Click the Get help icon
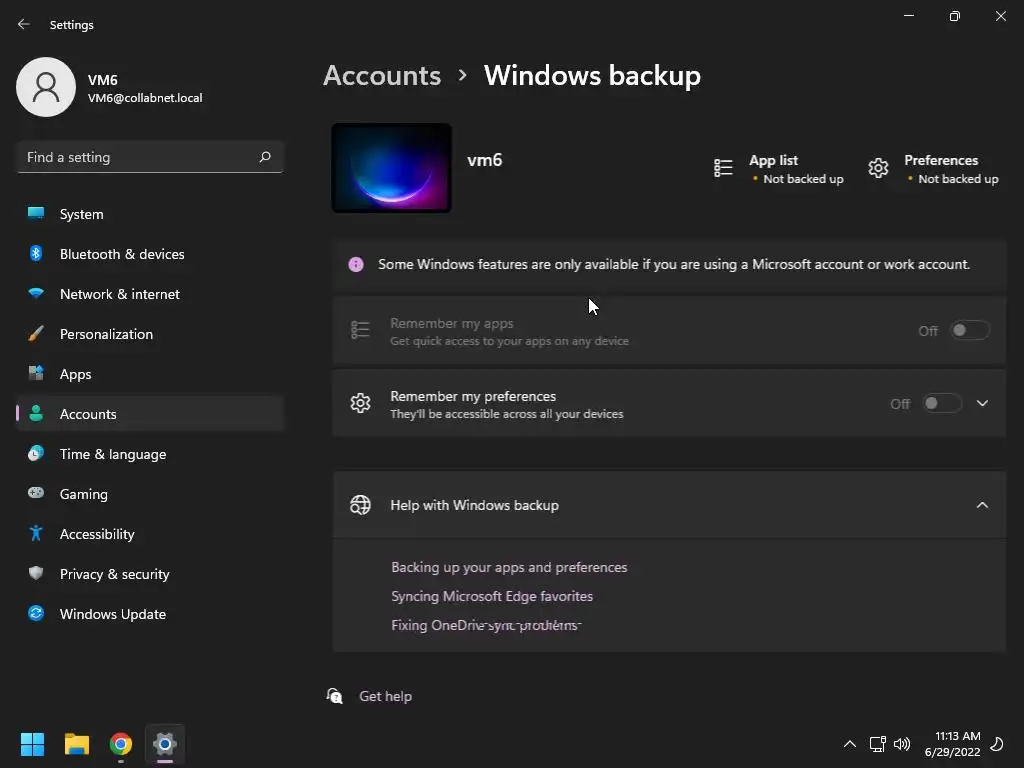The height and width of the screenshot is (768, 1024). 335,696
